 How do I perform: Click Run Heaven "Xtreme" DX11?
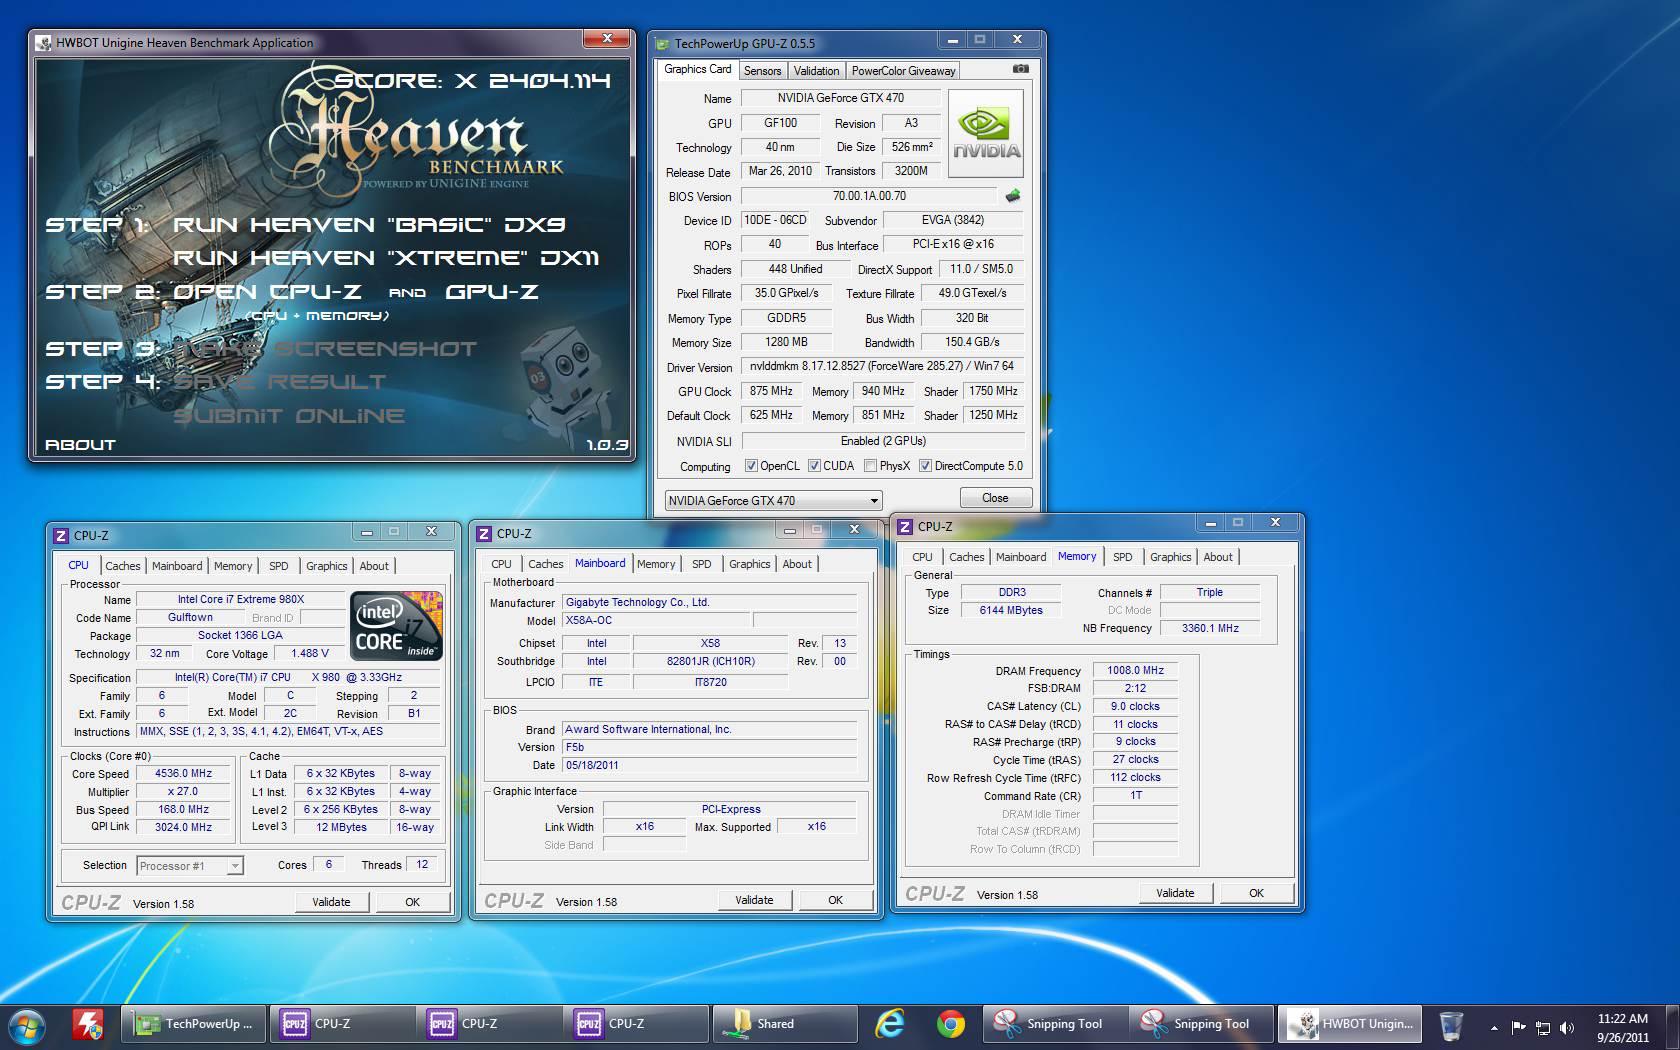click(386, 258)
